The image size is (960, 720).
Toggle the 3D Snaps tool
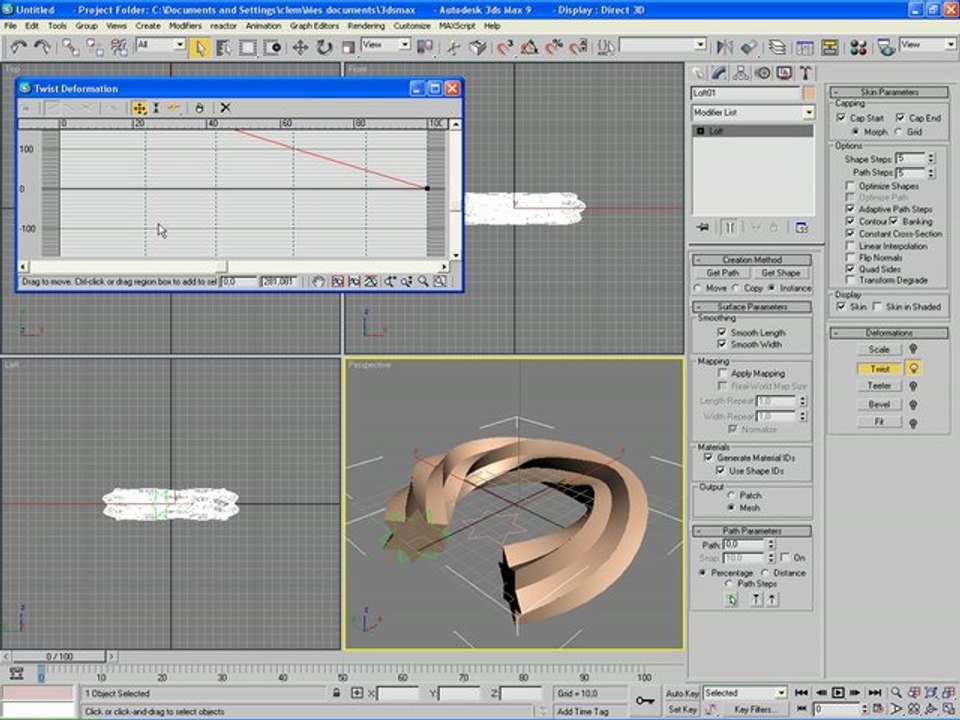(504, 47)
